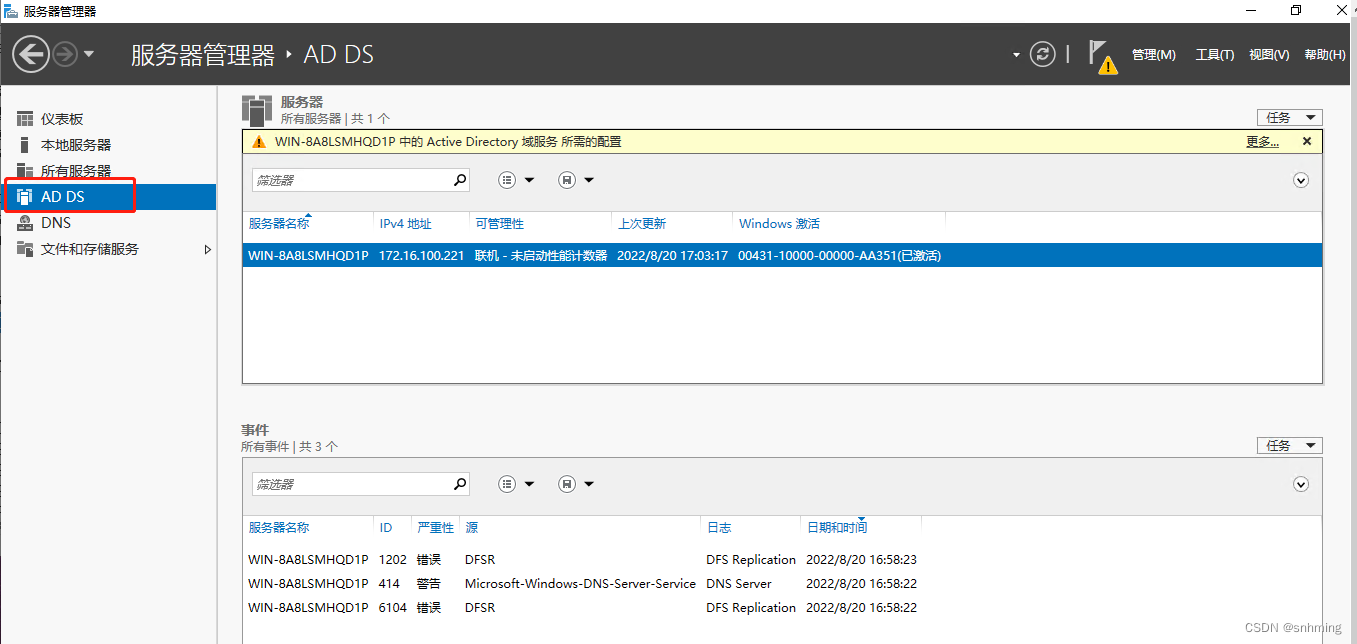
Task: Click the Server Manager title bar icon
Action: coord(11,10)
